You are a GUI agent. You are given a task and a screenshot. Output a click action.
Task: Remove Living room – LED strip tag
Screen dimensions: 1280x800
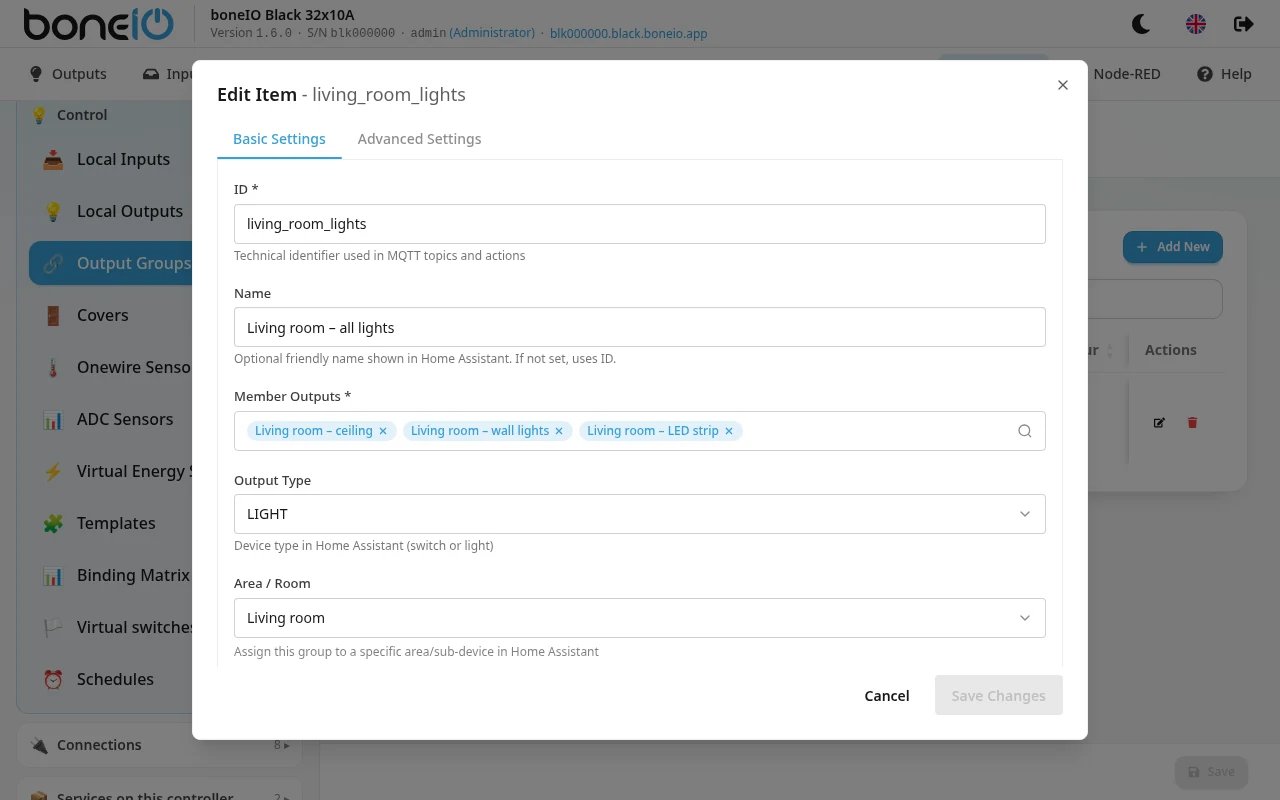pyautogui.click(x=729, y=431)
